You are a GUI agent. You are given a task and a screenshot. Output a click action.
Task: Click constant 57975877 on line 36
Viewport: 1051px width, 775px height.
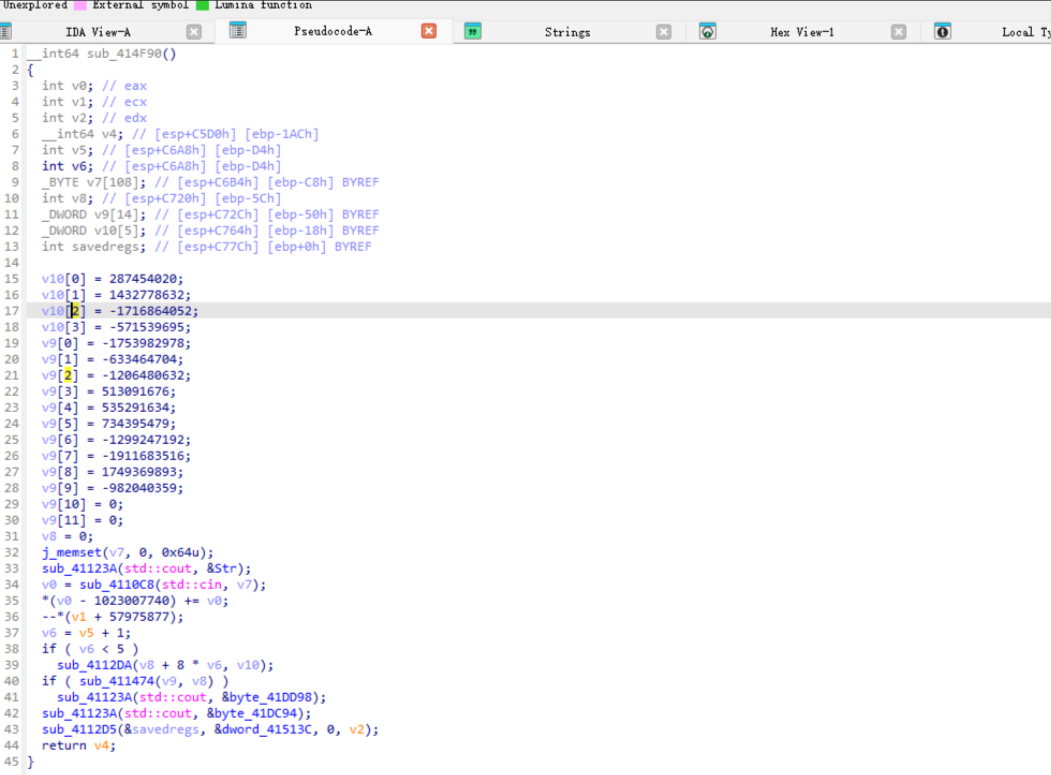point(139,617)
